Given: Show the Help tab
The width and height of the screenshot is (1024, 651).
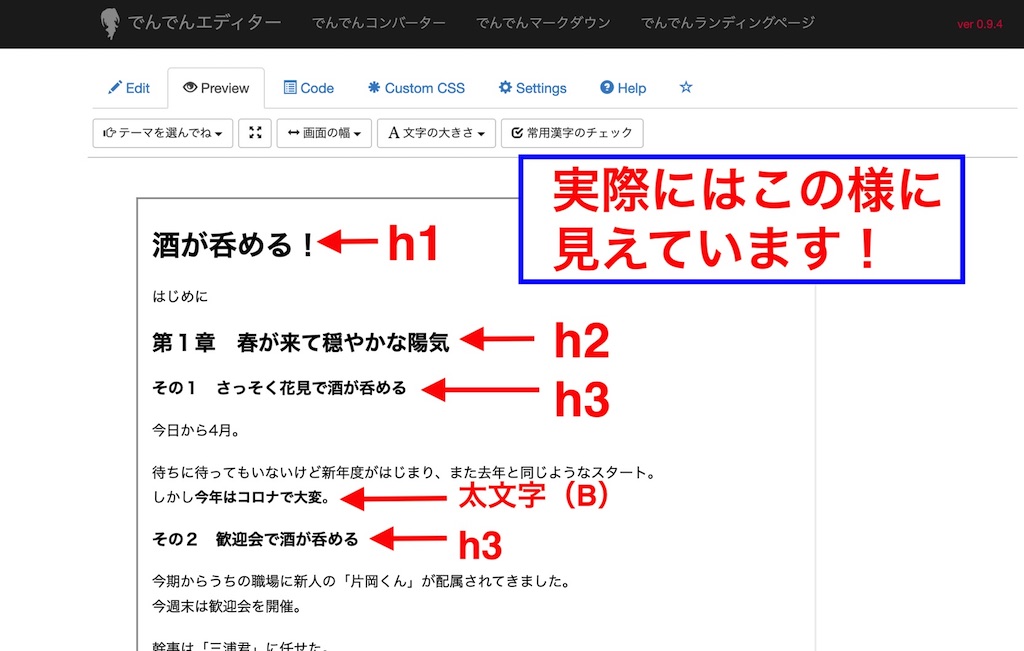Looking at the screenshot, I should [x=623, y=88].
